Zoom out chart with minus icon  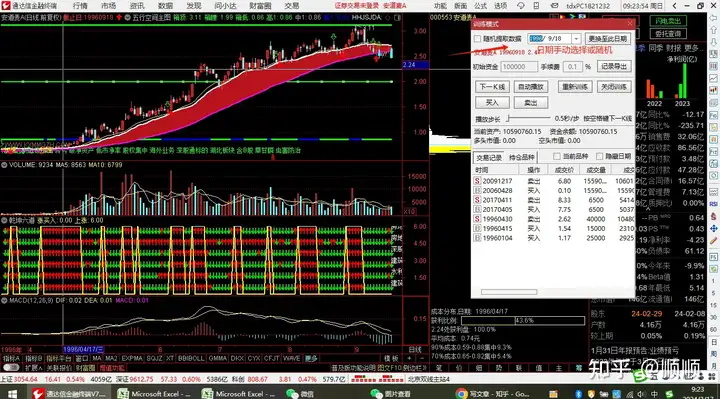click(x=421, y=358)
